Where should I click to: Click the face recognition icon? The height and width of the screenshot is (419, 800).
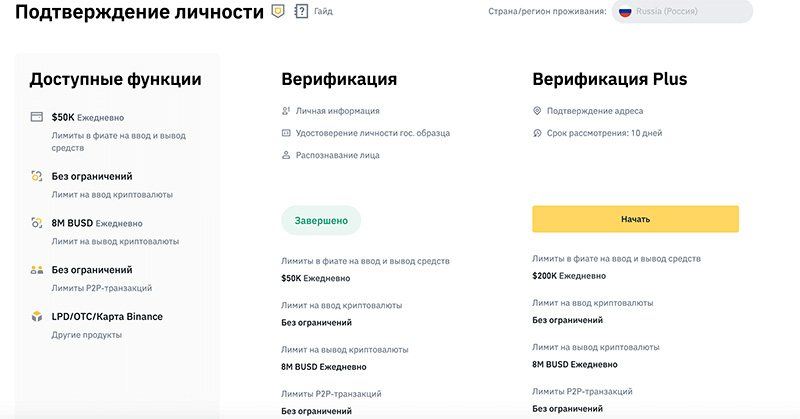[x=286, y=155]
